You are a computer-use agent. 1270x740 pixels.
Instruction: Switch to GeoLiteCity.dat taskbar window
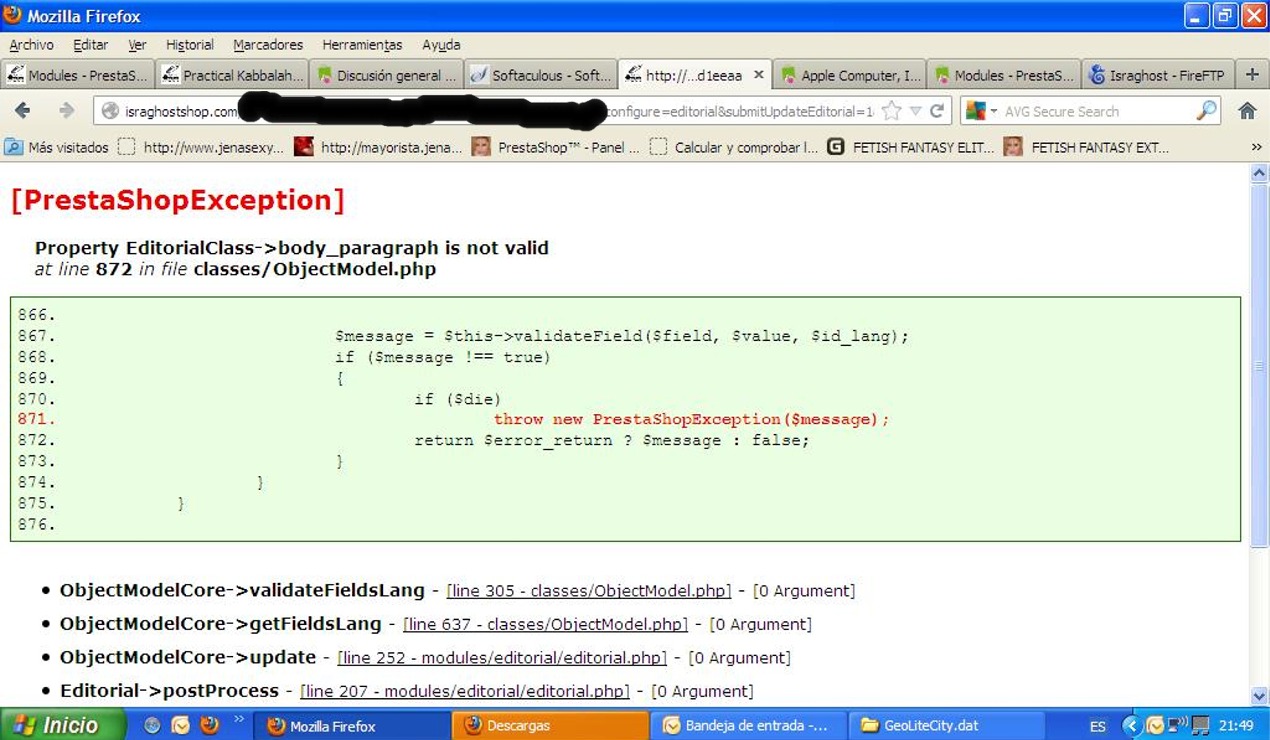(945, 726)
